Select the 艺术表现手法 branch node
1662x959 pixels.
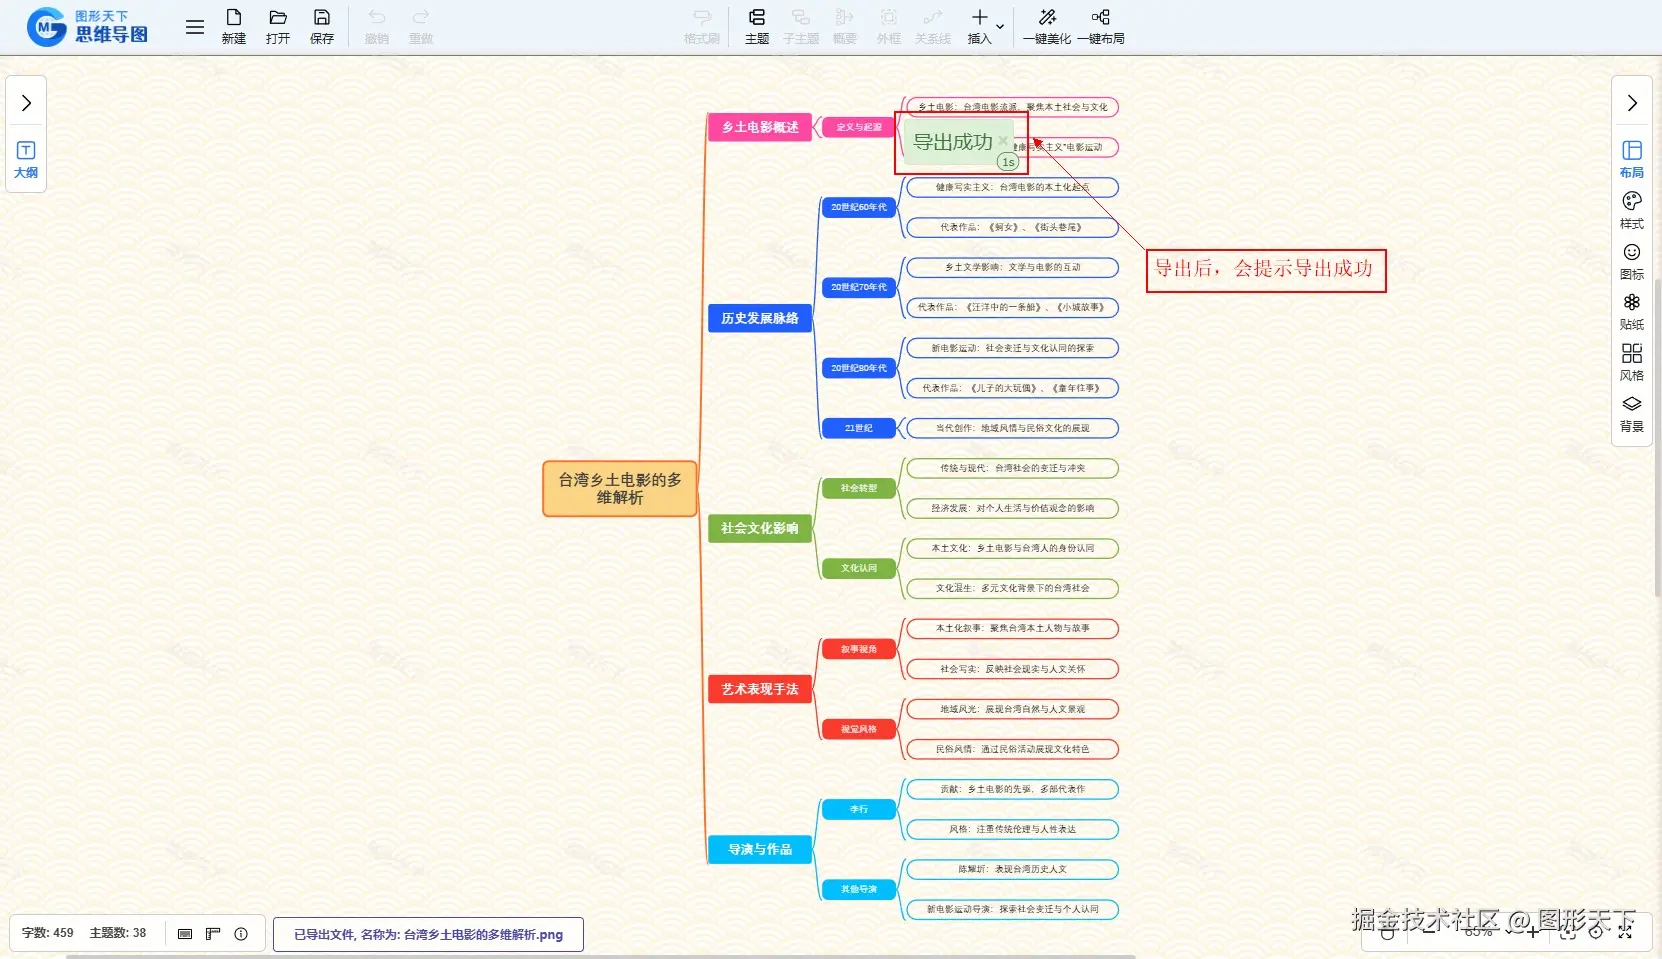(760, 689)
